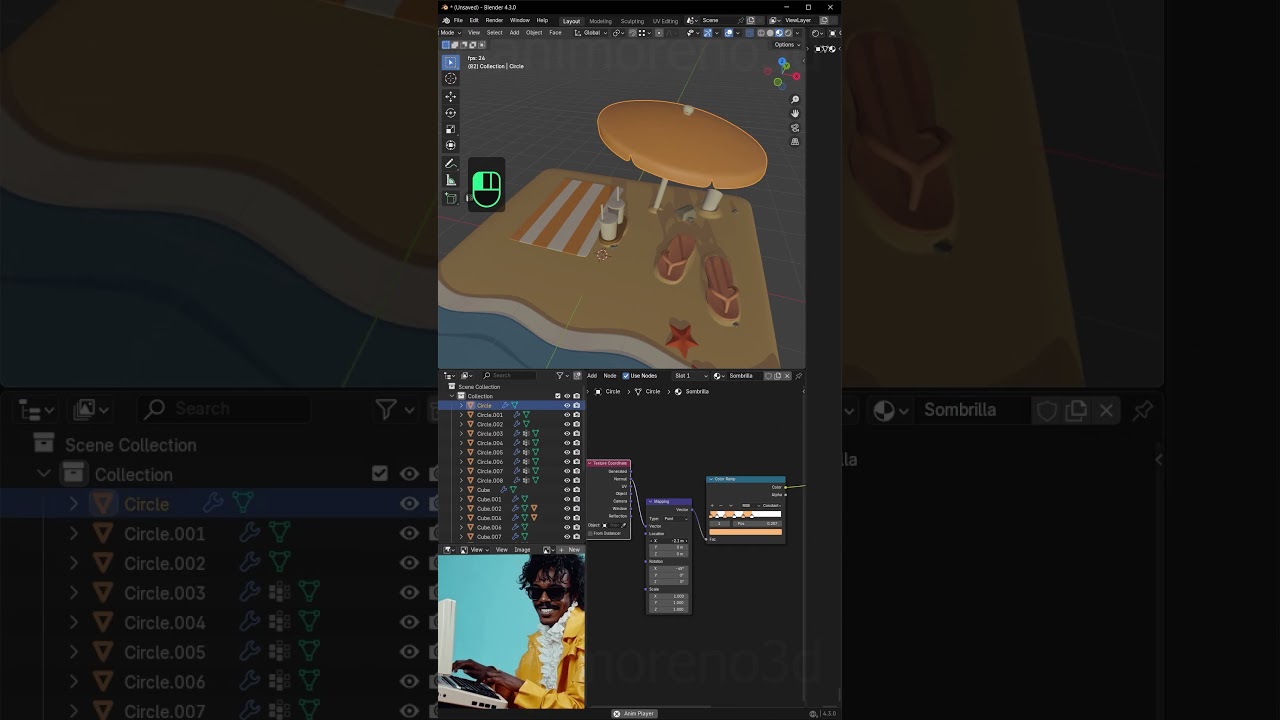
Task: Duplicate the Sombrilla material with new-copy icon
Action: click(x=778, y=376)
